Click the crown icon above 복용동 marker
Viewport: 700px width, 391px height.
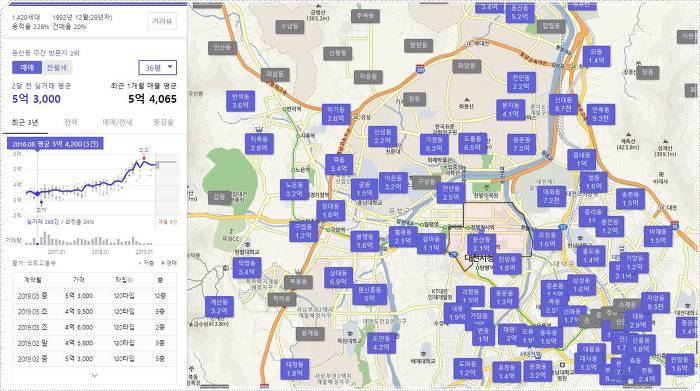298,271
